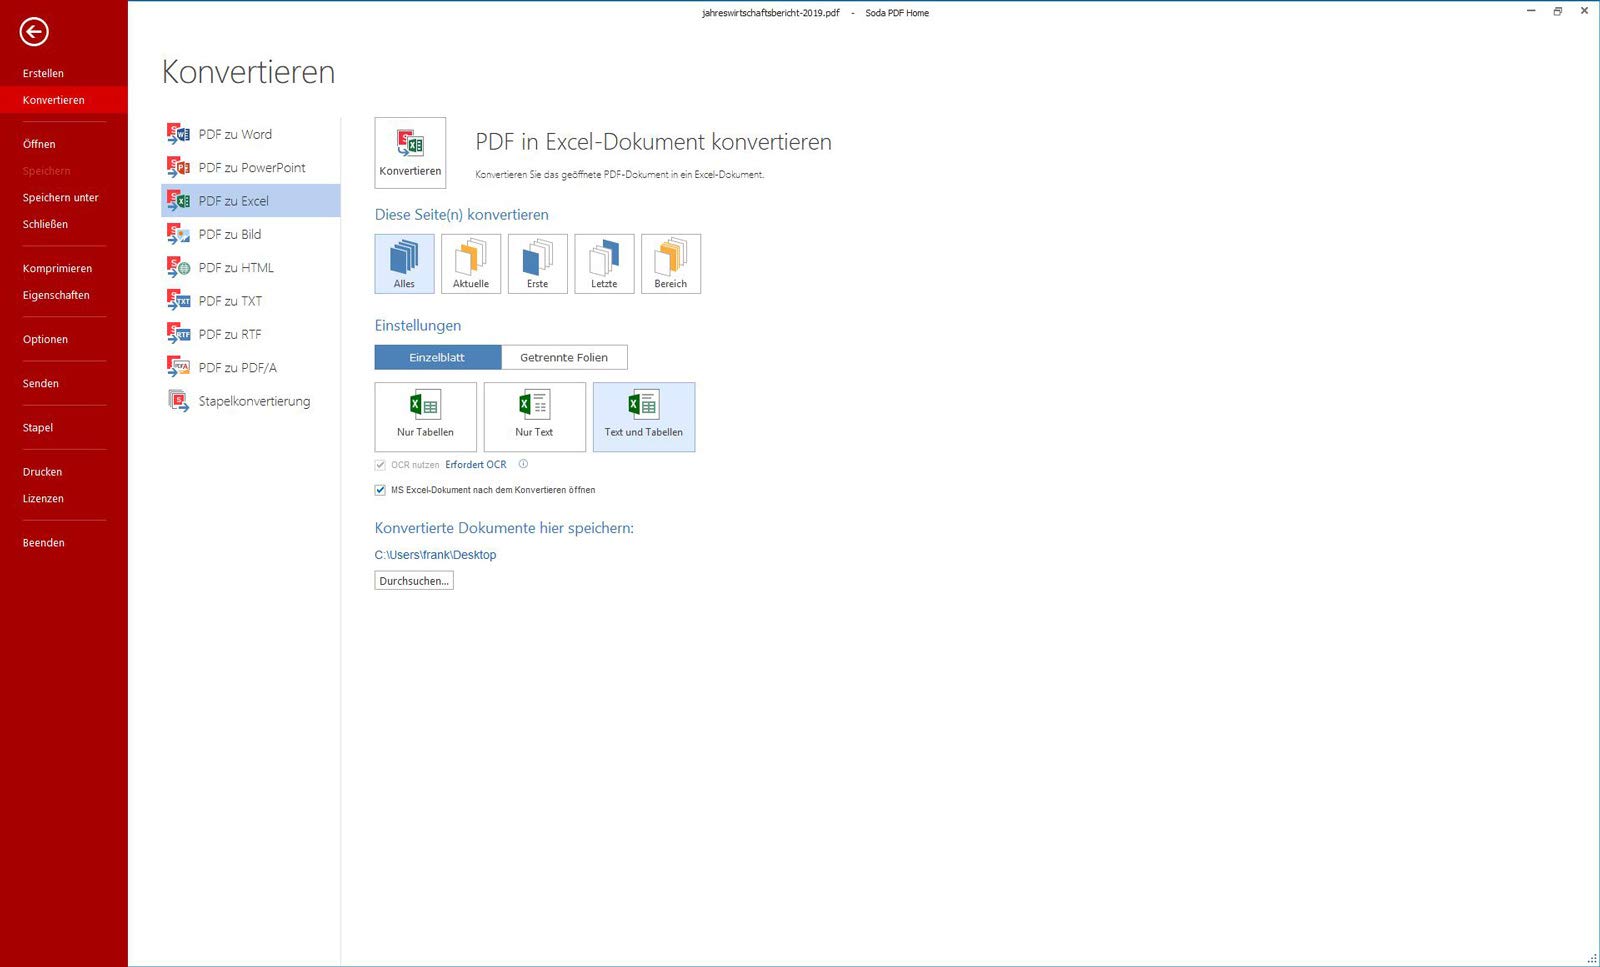The height and width of the screenshot is (967, 1600).
Task: Open the C:\Users\frank\Desktop path link
Action: [x=435, y=555]
